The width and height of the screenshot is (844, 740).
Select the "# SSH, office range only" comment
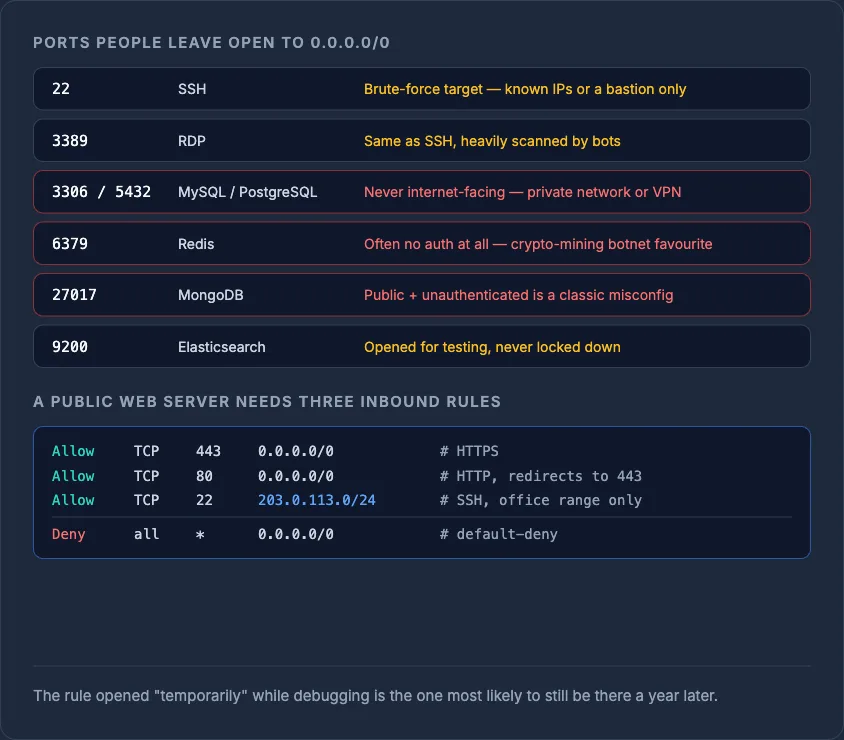[540, 501]
